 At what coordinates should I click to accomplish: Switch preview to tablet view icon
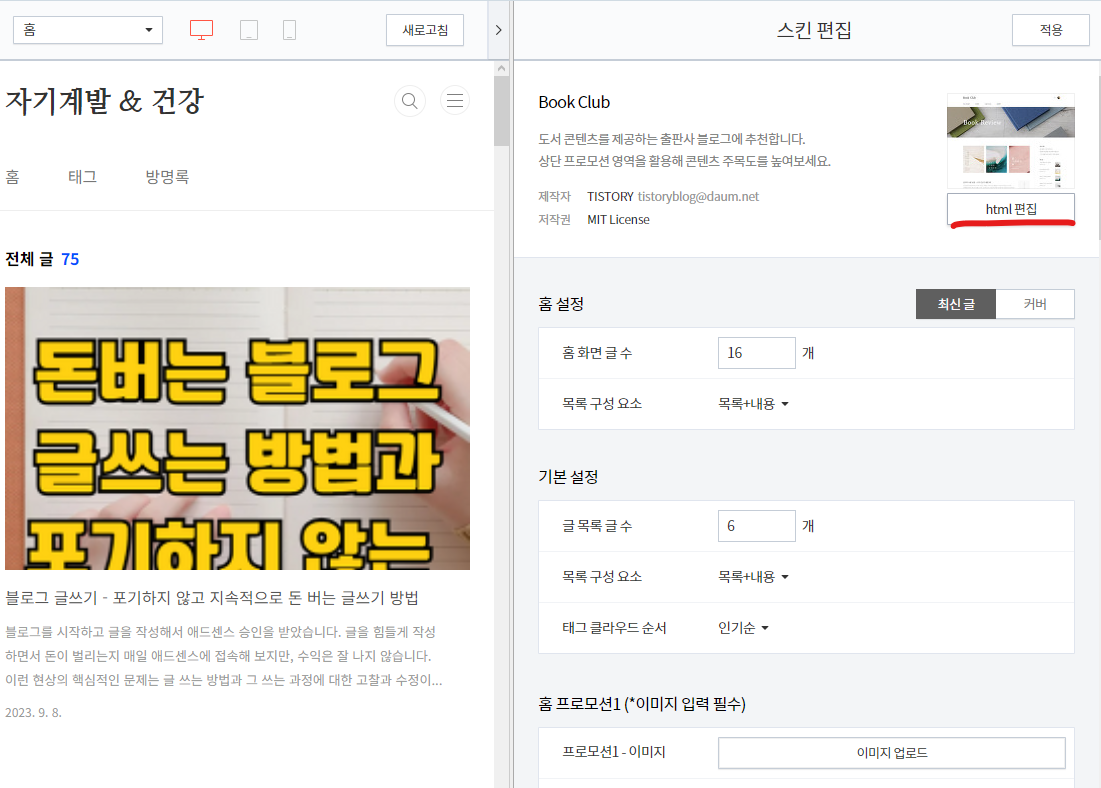[248, 29]
